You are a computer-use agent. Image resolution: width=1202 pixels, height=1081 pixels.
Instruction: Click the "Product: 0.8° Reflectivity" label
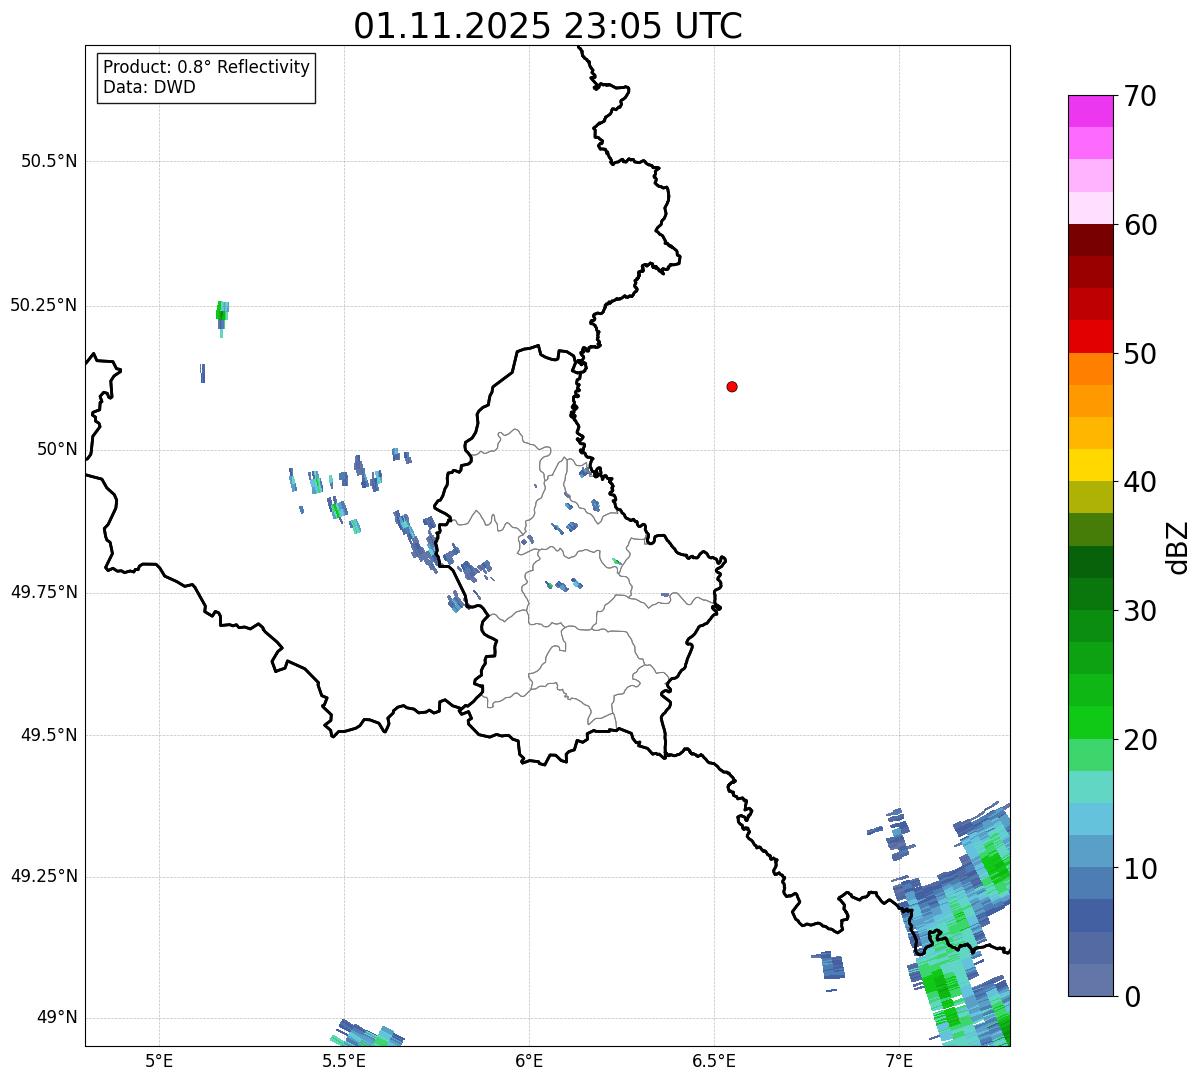[x=207, y=67]
